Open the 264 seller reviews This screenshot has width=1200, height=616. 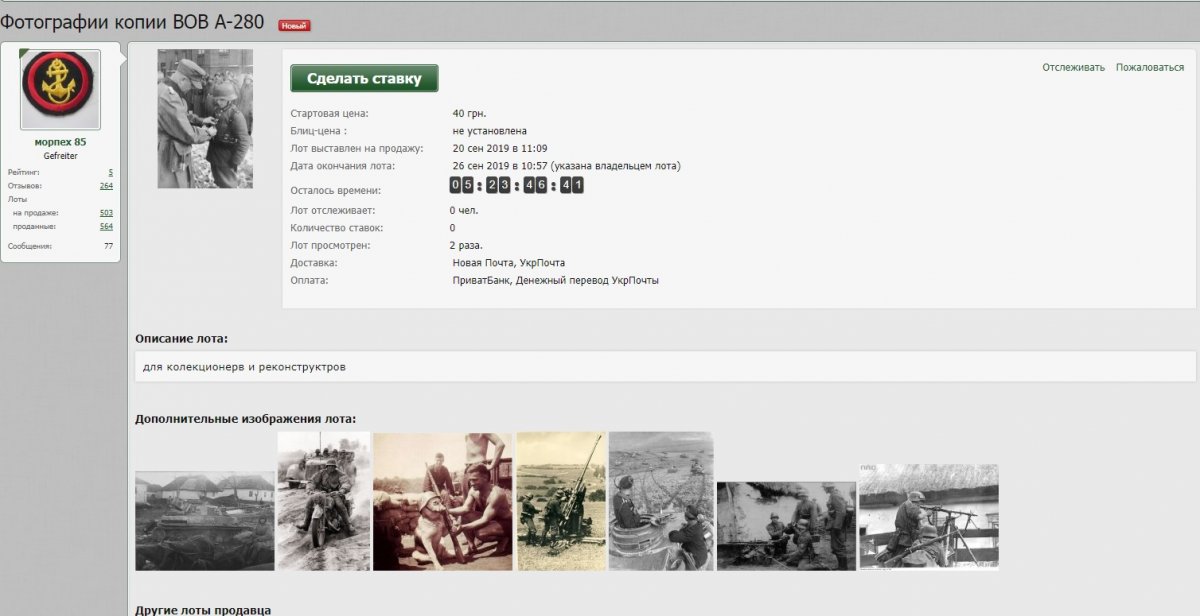point(106,186)
